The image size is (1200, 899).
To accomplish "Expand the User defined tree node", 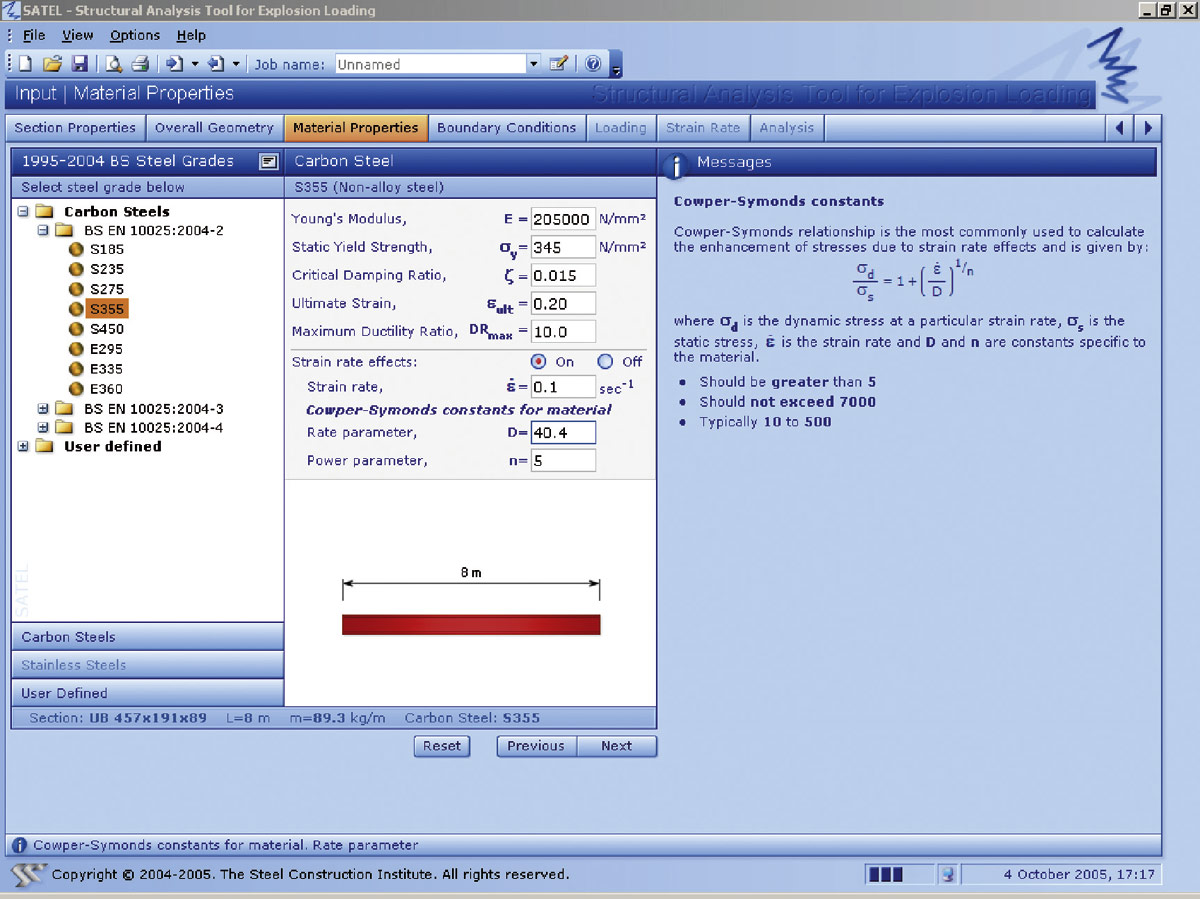I will (x=23, y=447).
